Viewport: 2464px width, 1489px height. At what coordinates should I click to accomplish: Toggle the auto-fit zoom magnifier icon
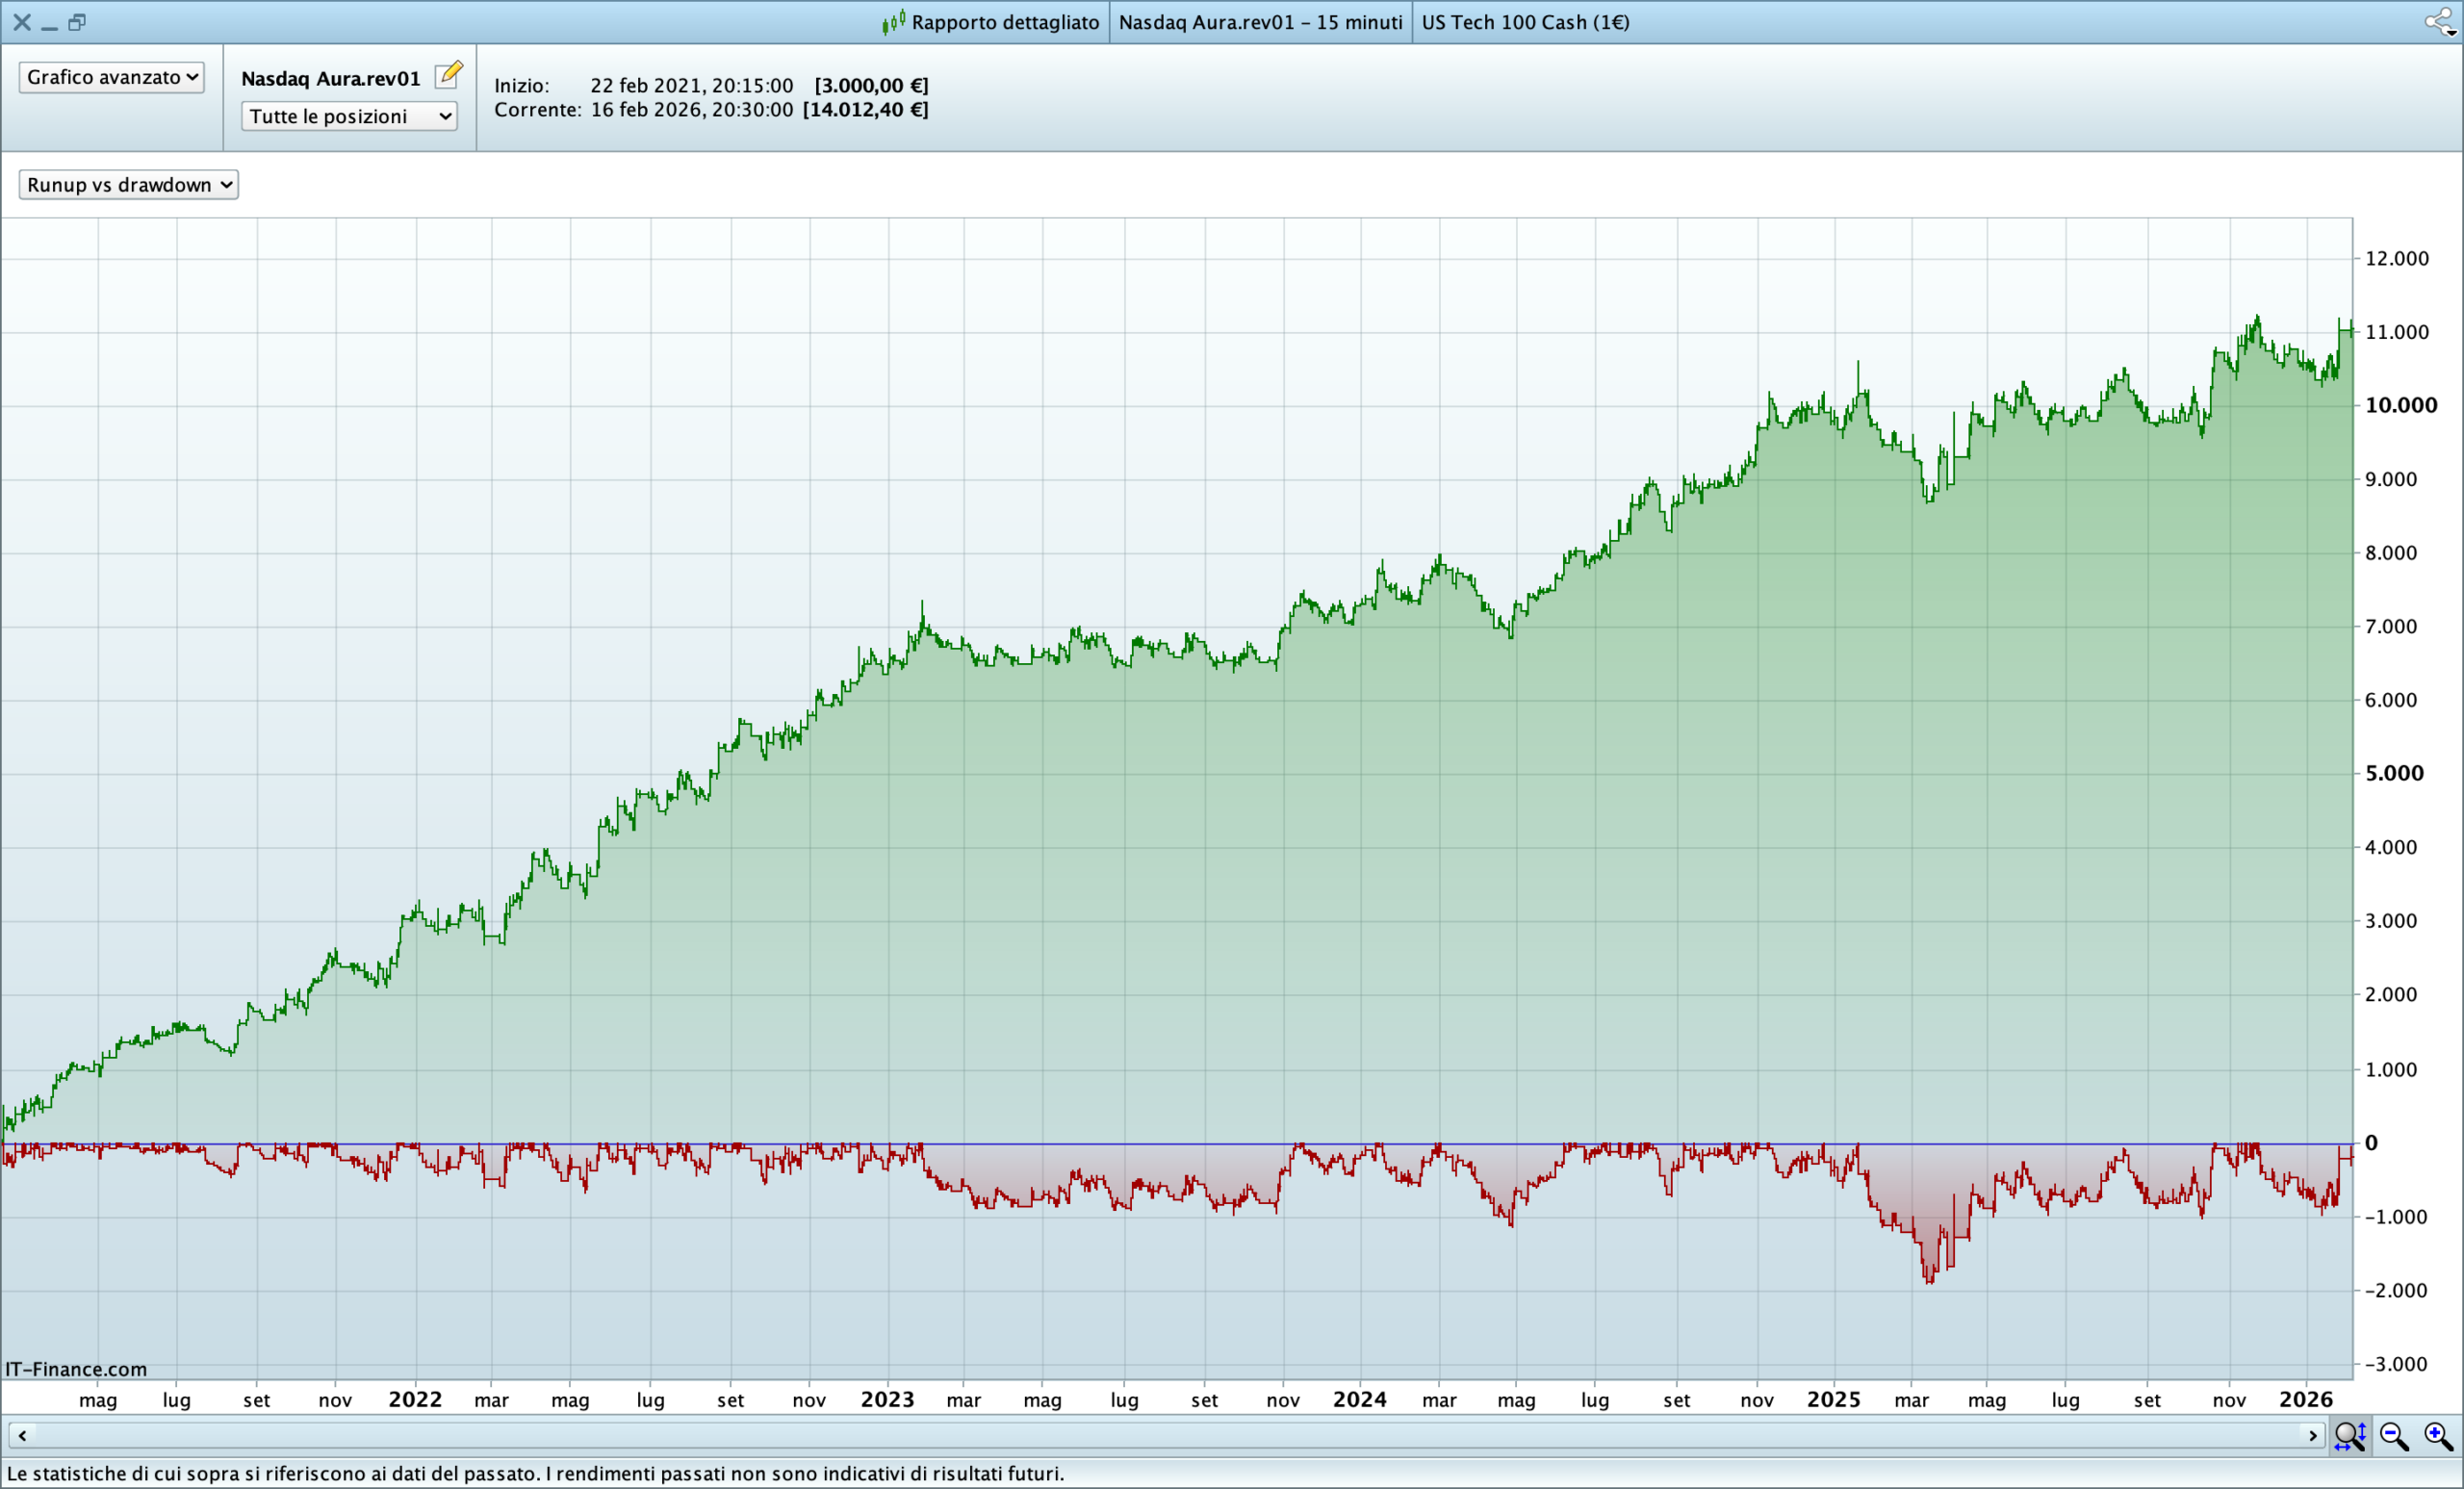(2350, 1436)
